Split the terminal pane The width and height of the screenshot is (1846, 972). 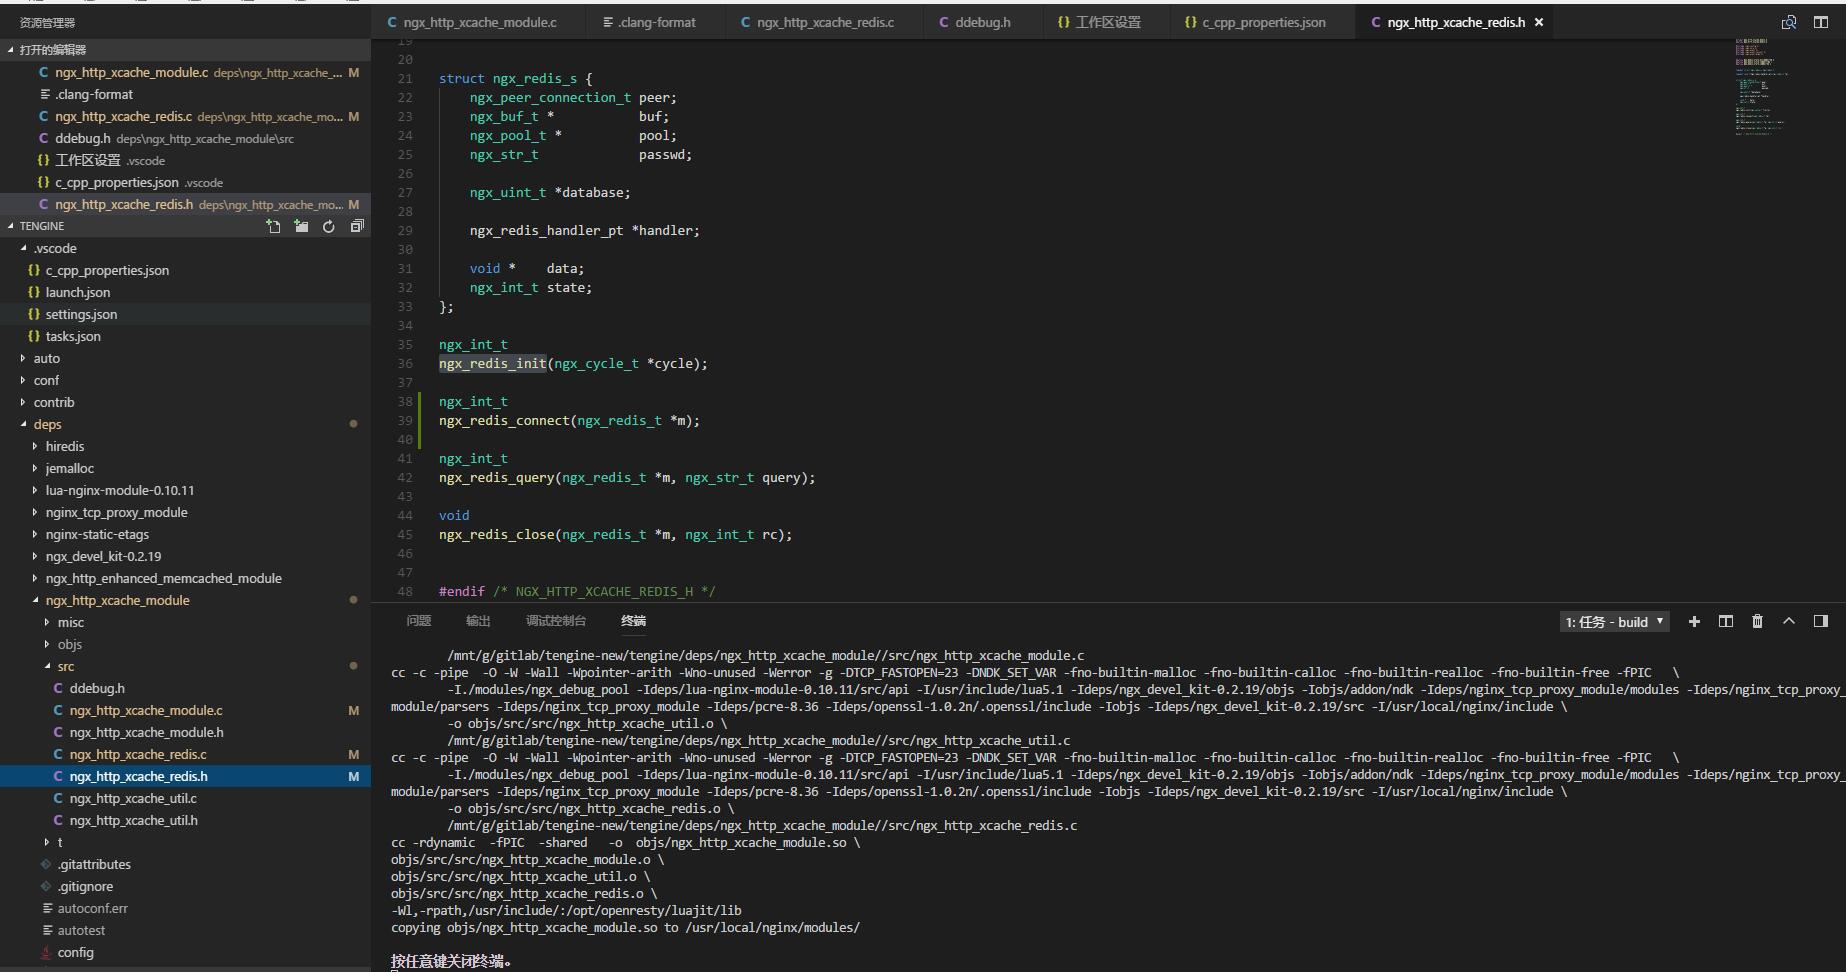[1725, 621]
